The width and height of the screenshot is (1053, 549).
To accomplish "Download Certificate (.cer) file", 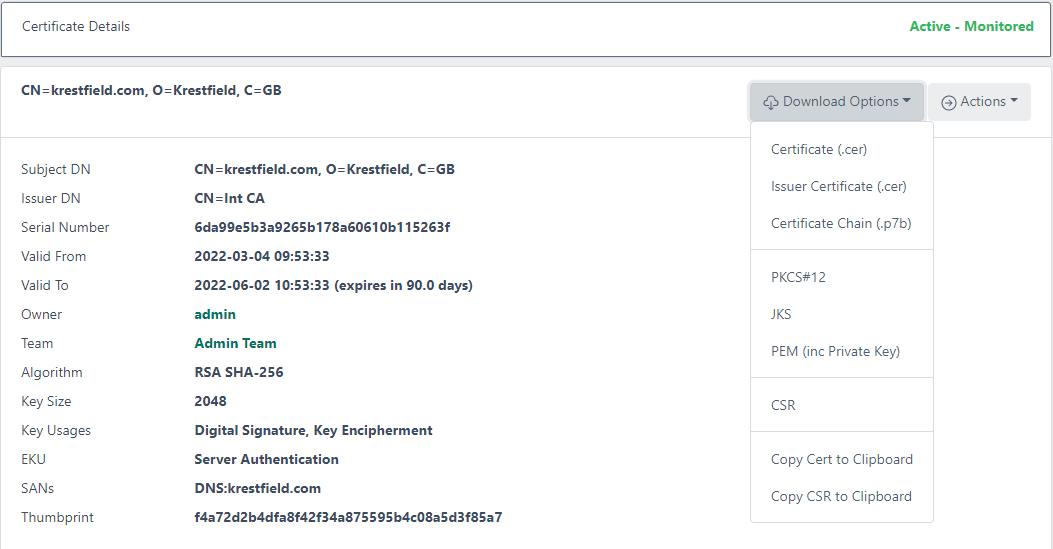I will pos(818,149).
